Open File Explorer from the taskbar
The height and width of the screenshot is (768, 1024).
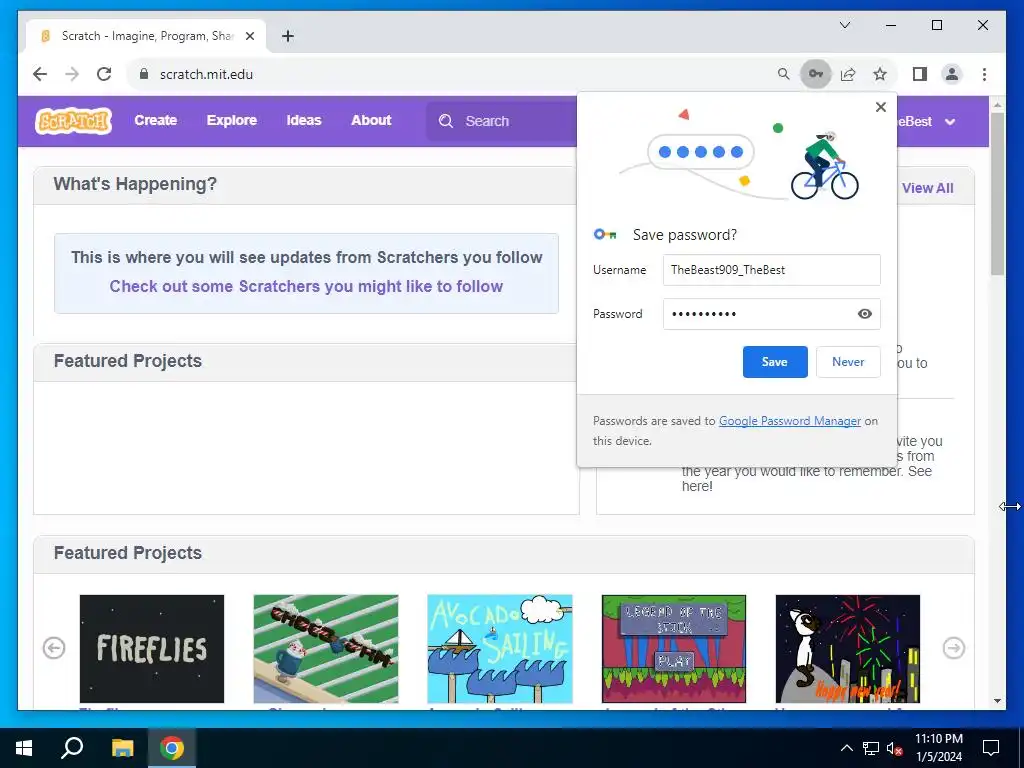(122, 748)
